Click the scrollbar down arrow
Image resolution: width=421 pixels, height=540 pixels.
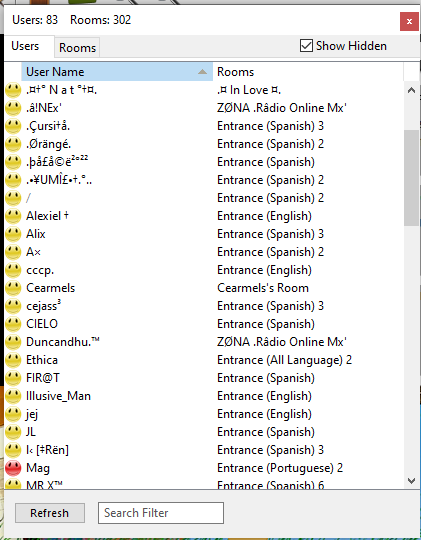[x=411, y=480]
